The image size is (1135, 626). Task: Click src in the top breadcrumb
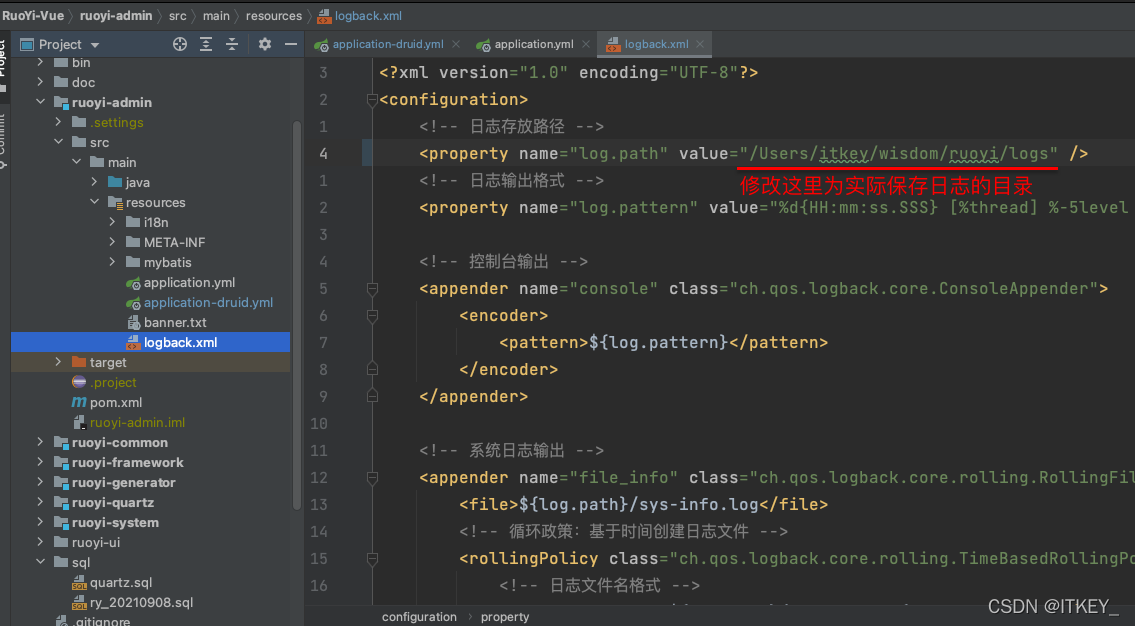[178, 15]
